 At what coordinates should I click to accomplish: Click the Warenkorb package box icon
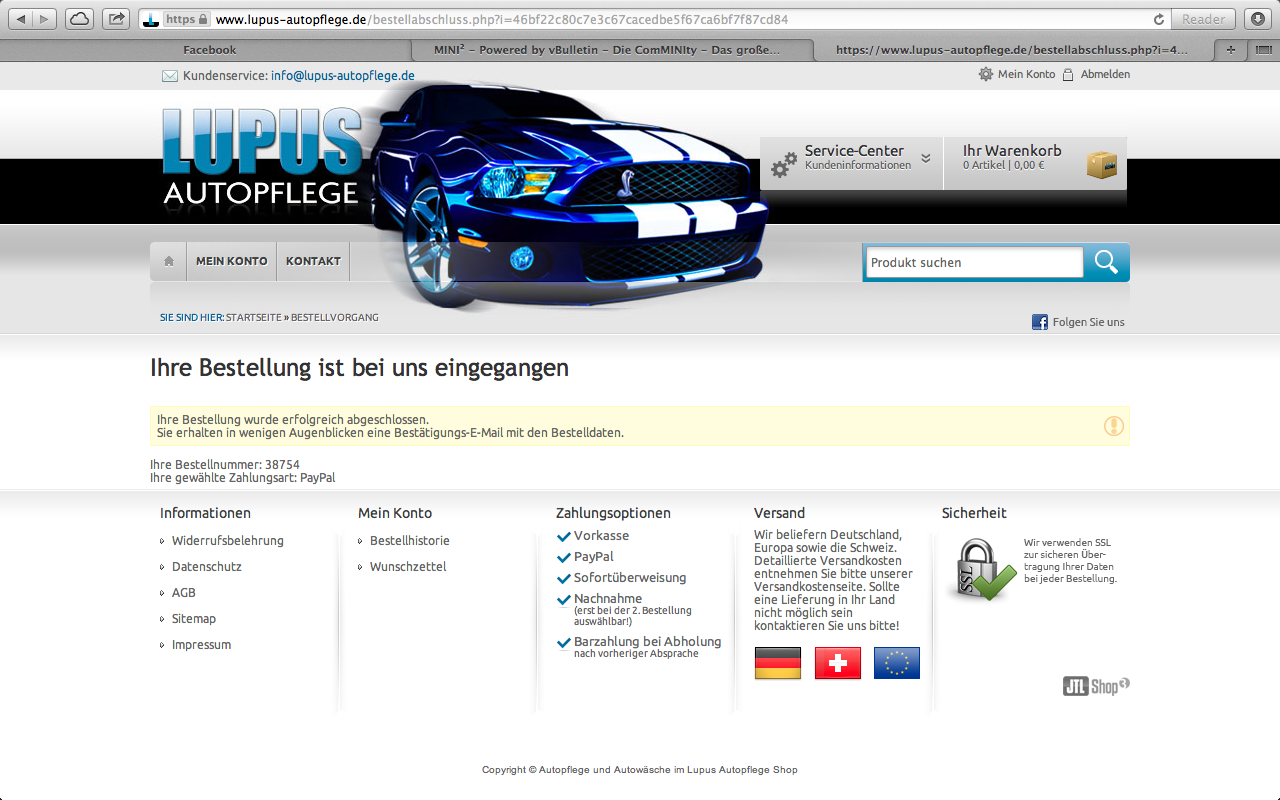click(1102, 165)
